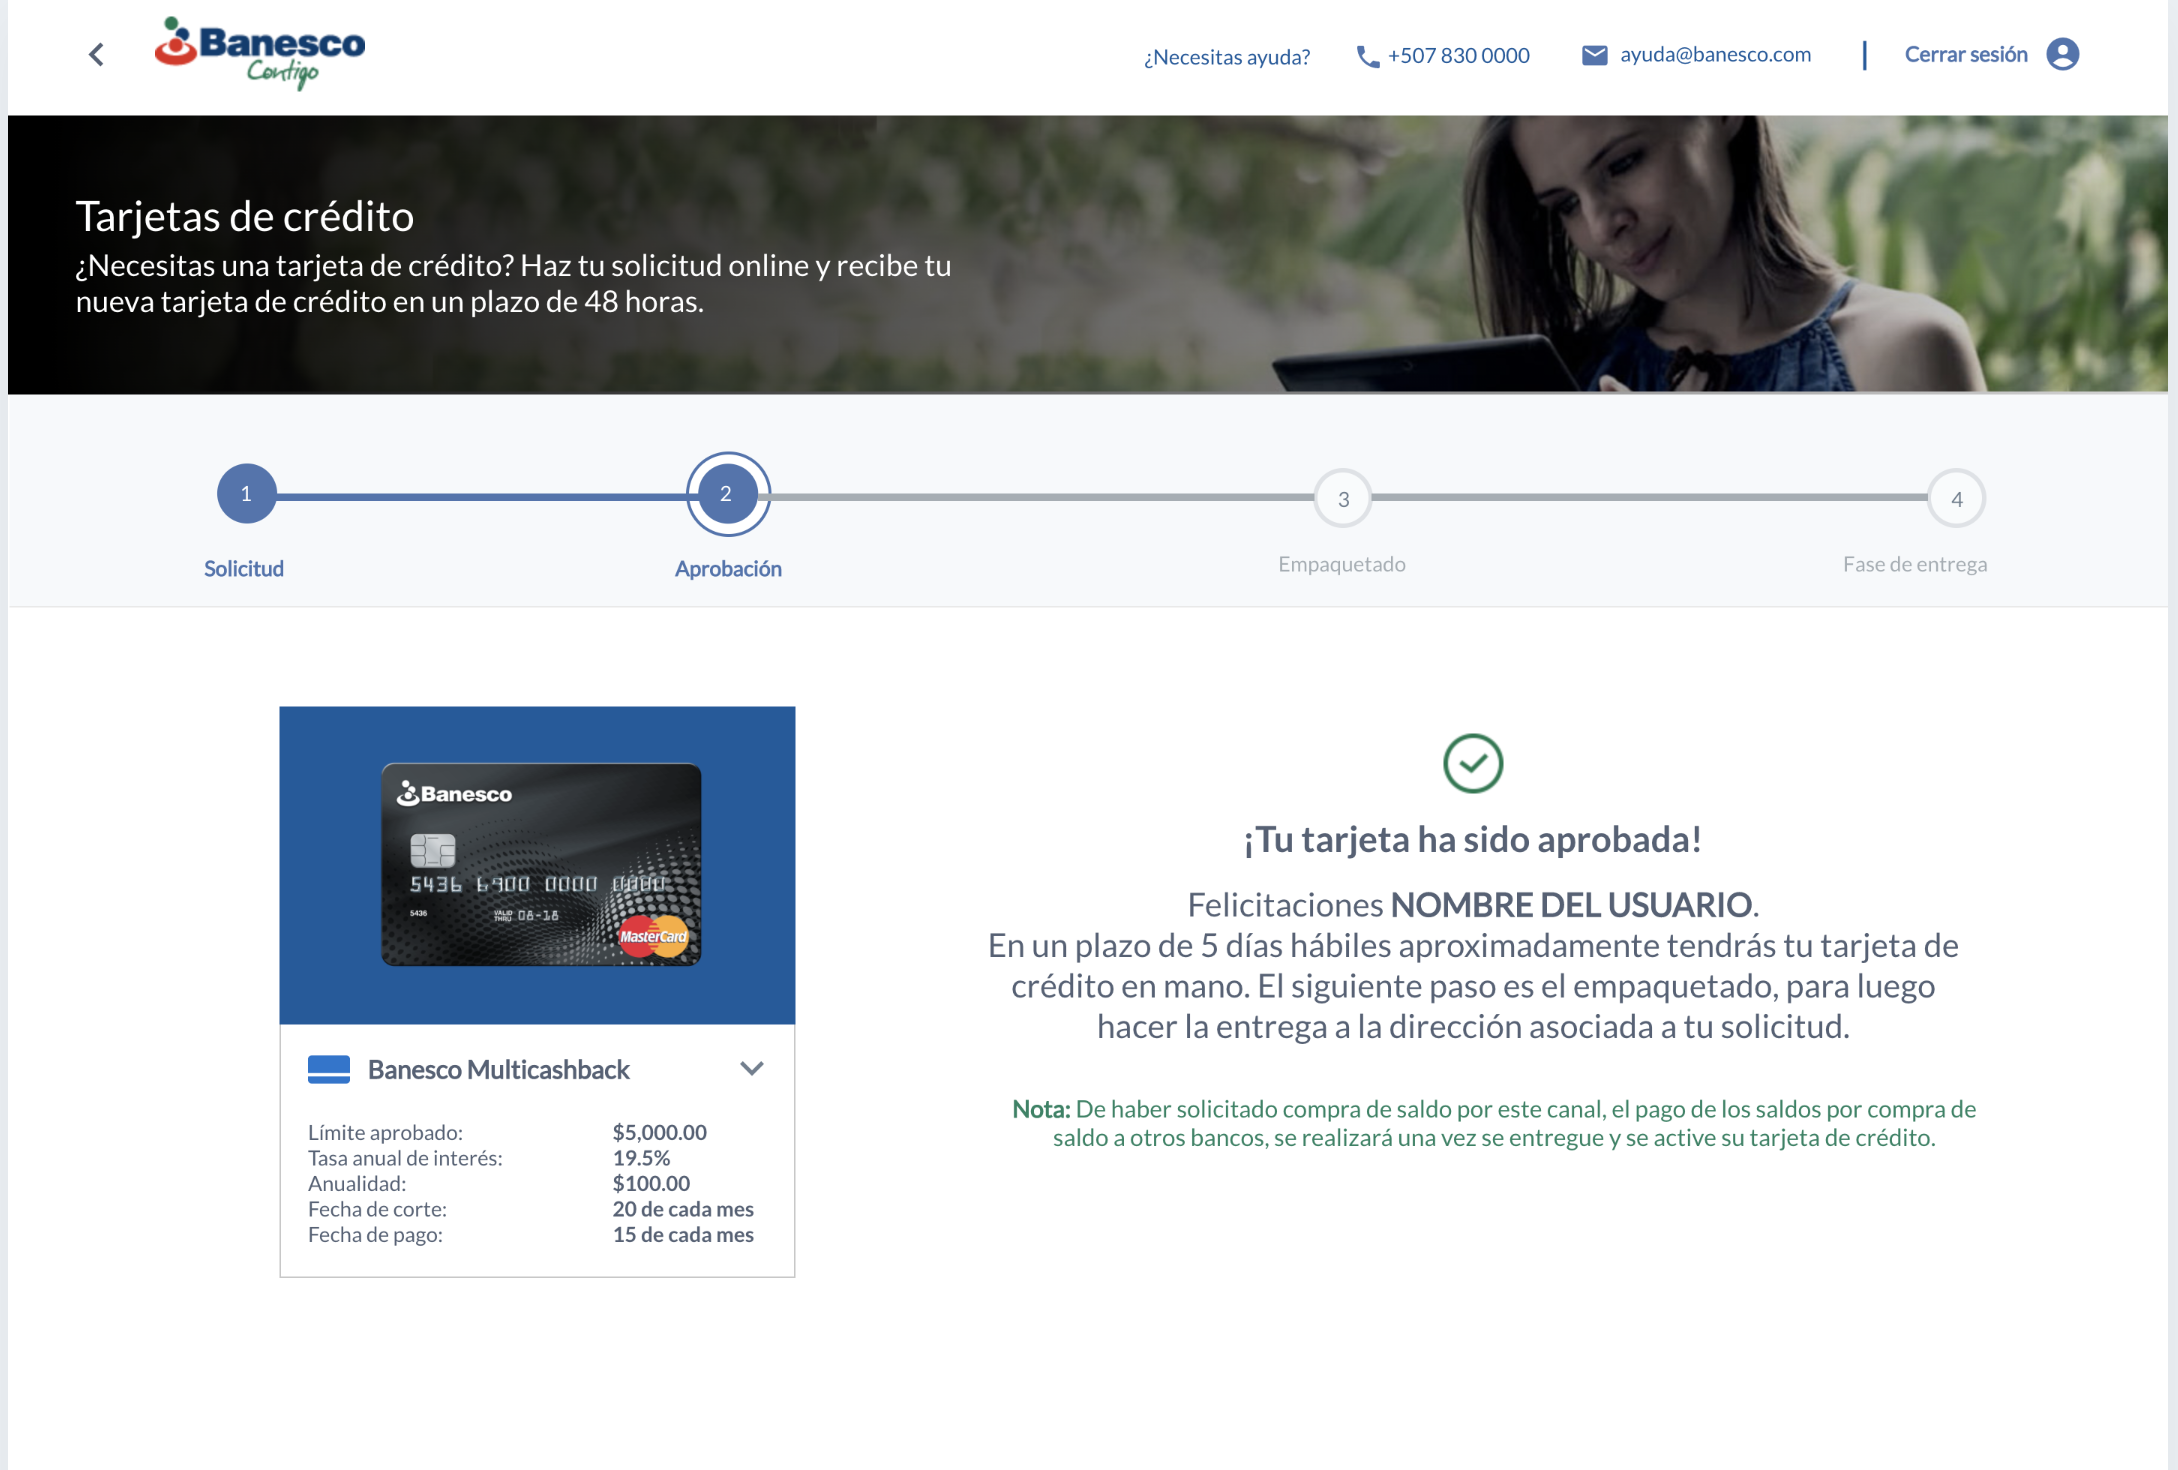Click Cerrar sesión link
This screenshot has width=2178, height=1470.
click(x=1965, y=55)
